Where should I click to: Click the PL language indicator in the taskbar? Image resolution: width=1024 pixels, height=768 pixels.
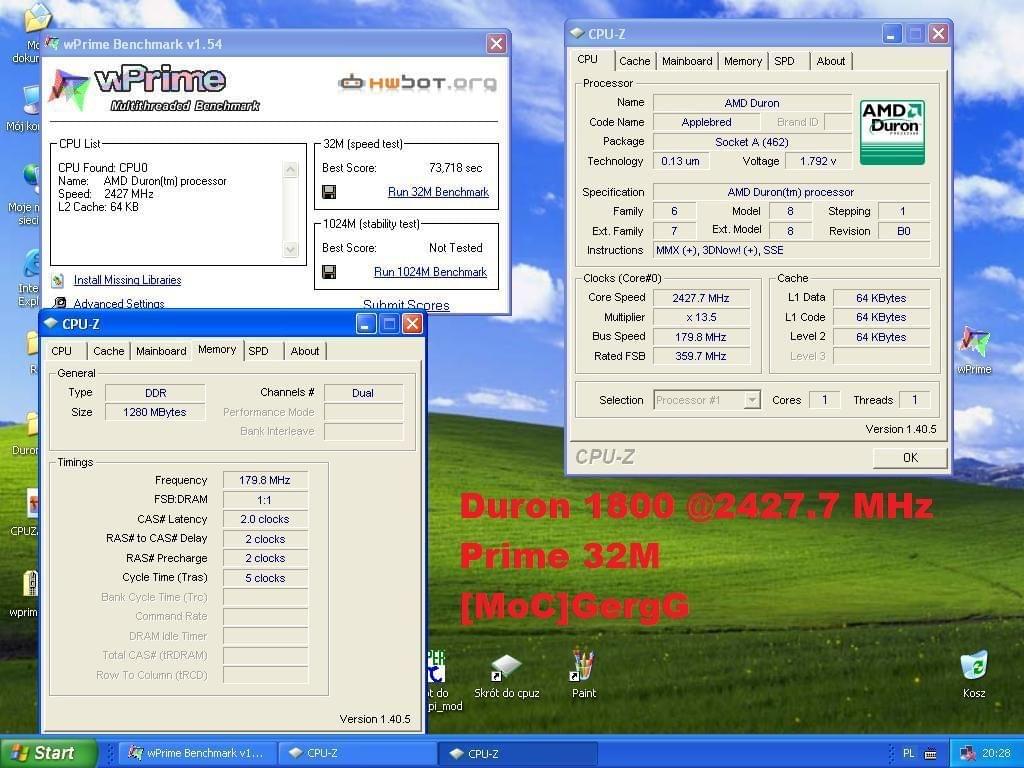click(908, 753)
